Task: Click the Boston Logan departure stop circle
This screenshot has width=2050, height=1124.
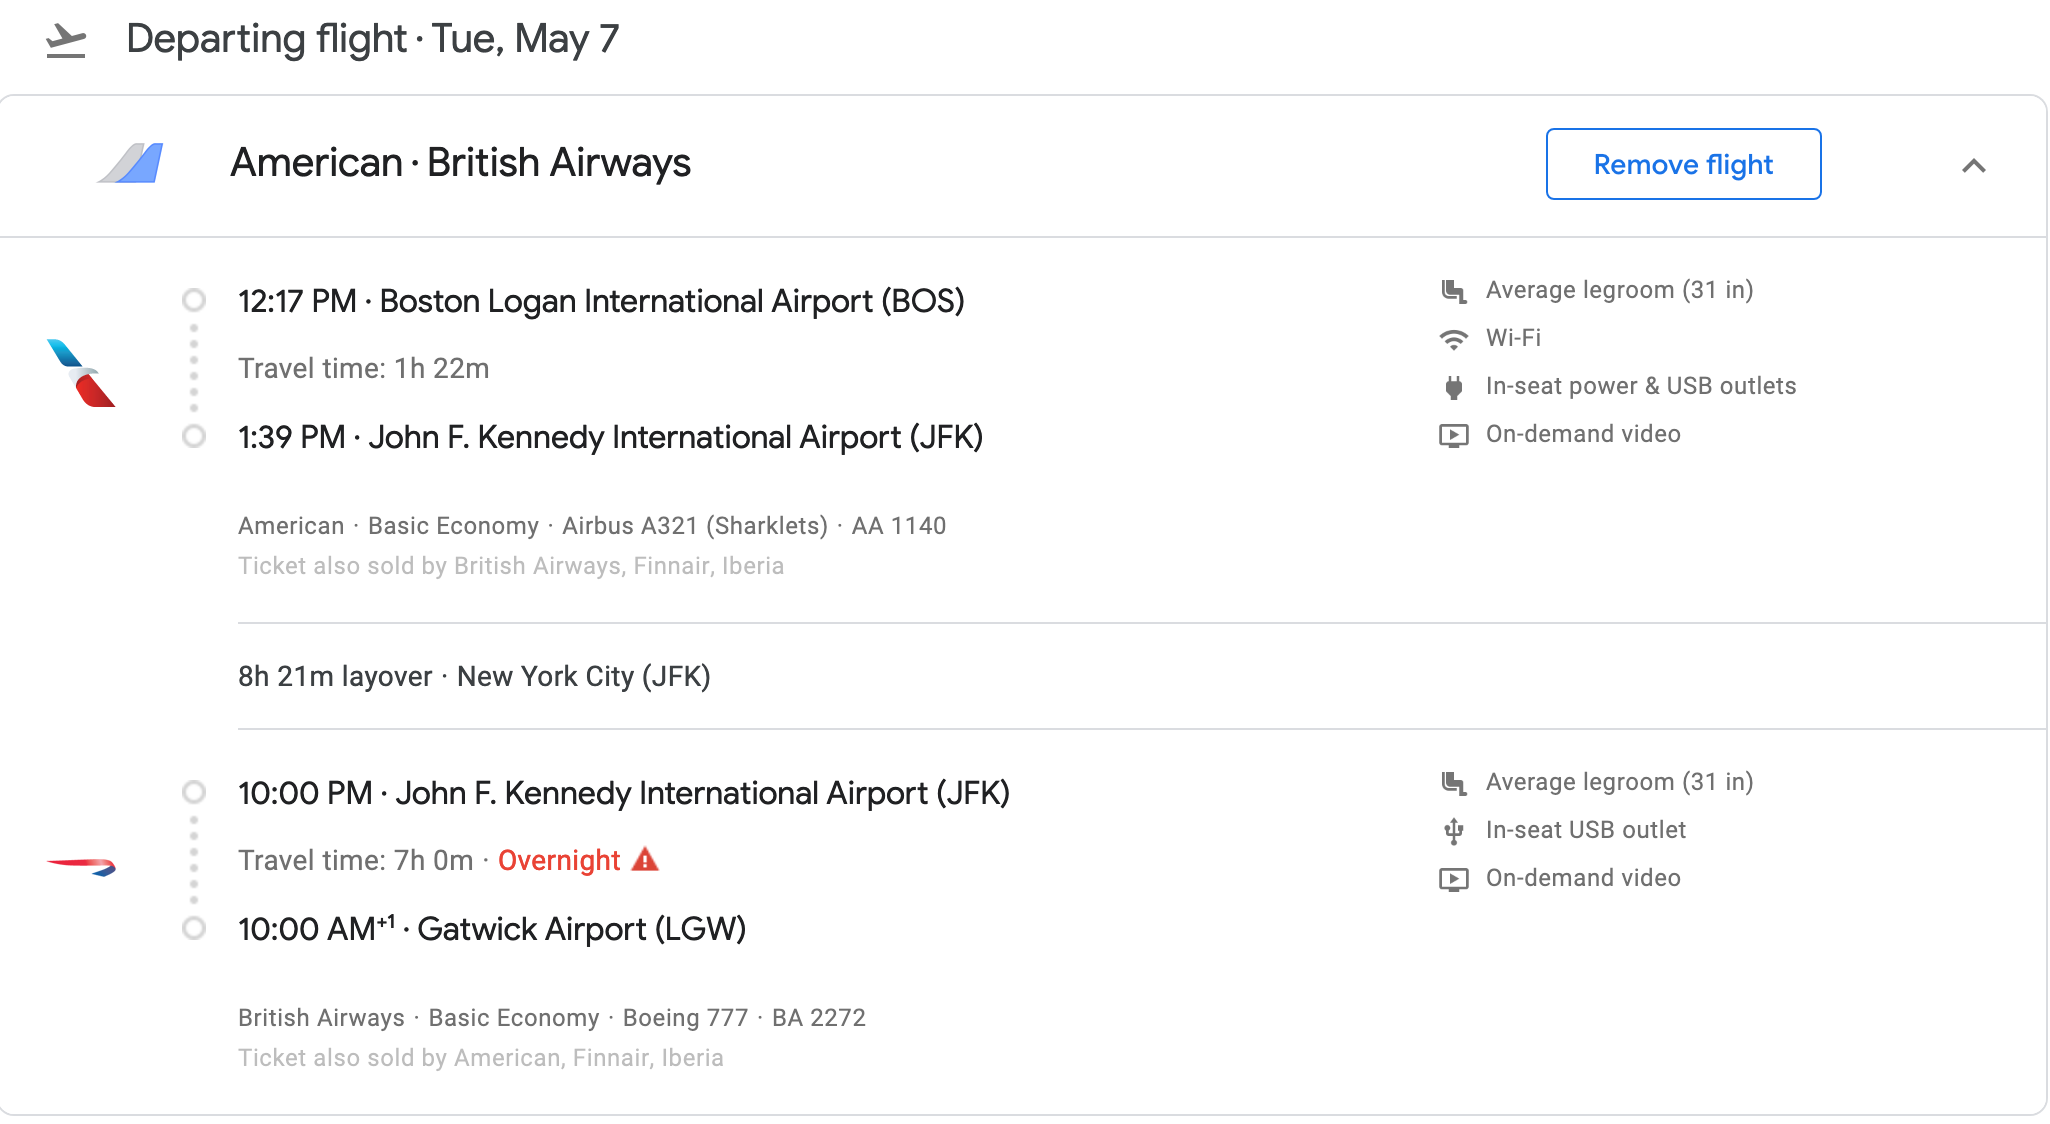Action: (x=194, y=300)
